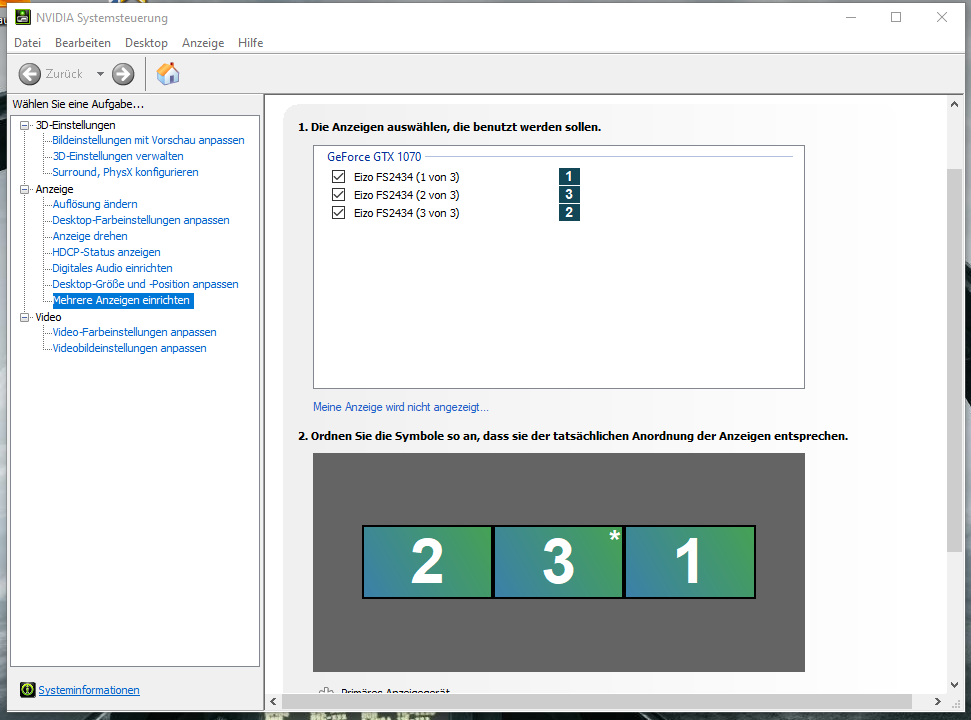971x720 pixels.
Task: Uncheck Eizo FS2434 (1 von 3)
Action: pyautogui.click(x=338, y=176)
